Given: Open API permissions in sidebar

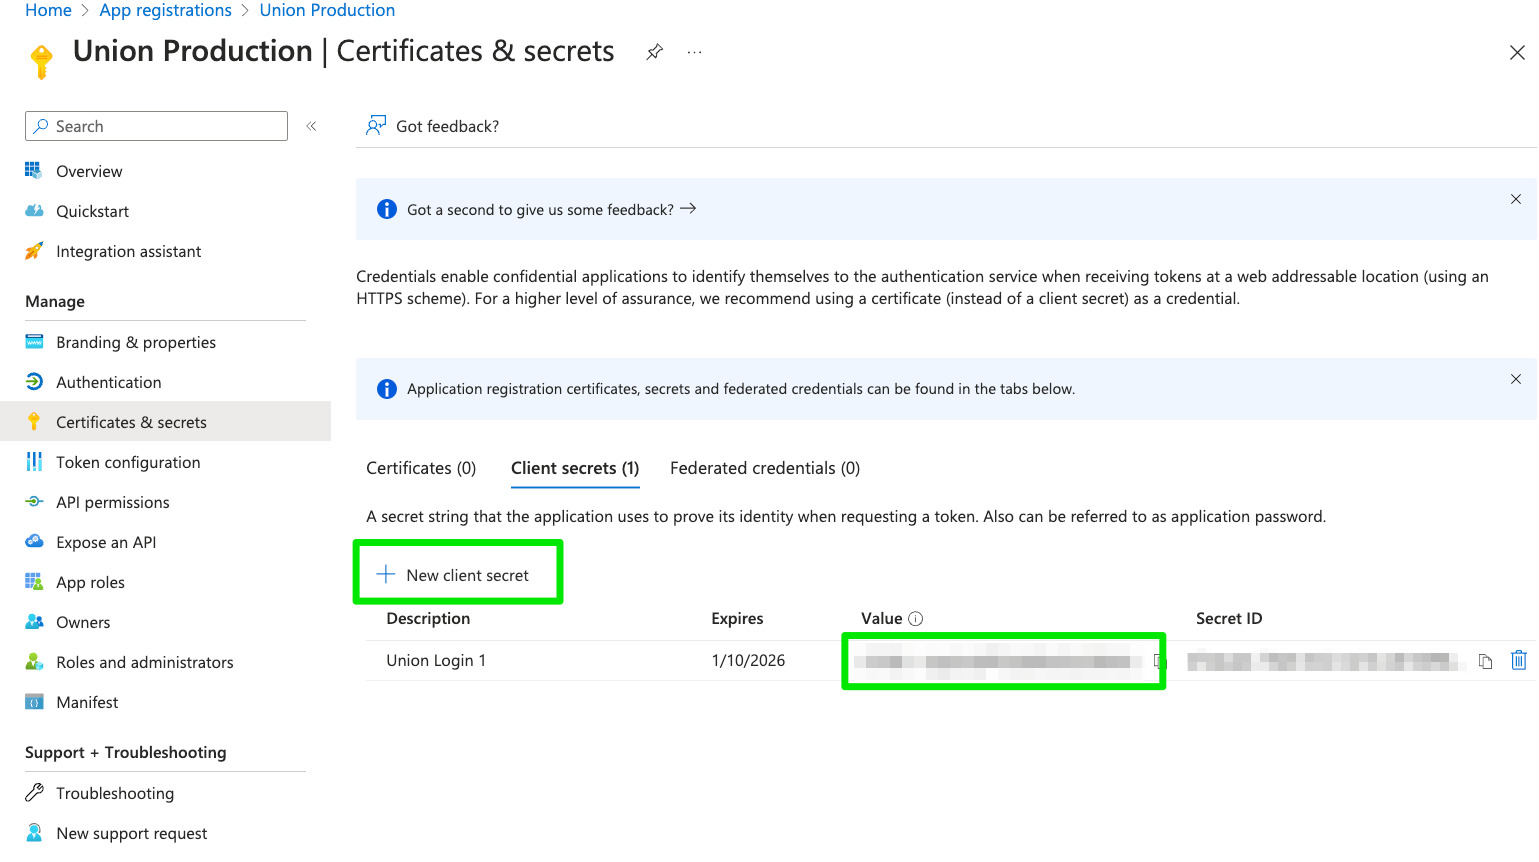Looking at the screenshot, I should tap(112, 502).
